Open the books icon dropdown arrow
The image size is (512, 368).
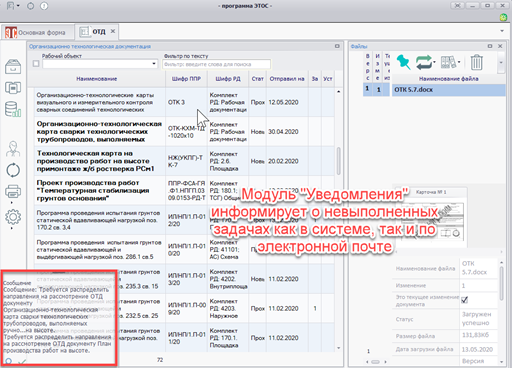(459, 62)
